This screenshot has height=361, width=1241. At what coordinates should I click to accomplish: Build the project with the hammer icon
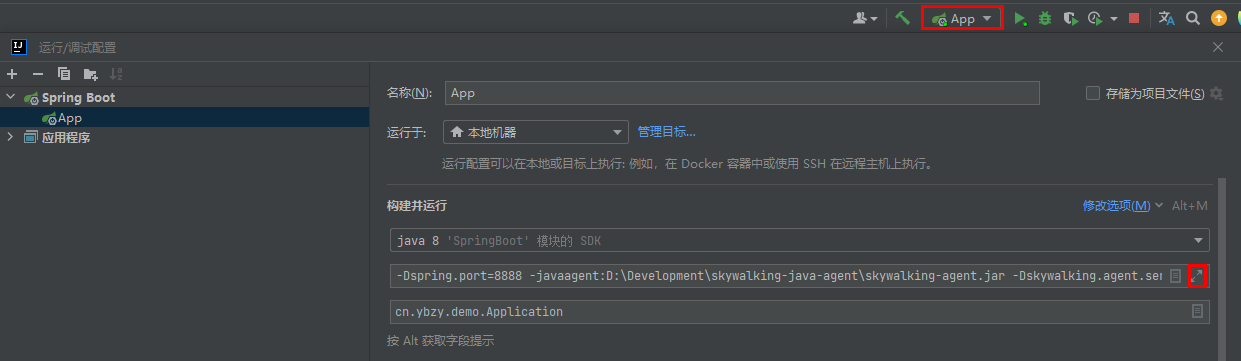click(x=902, y=18)
